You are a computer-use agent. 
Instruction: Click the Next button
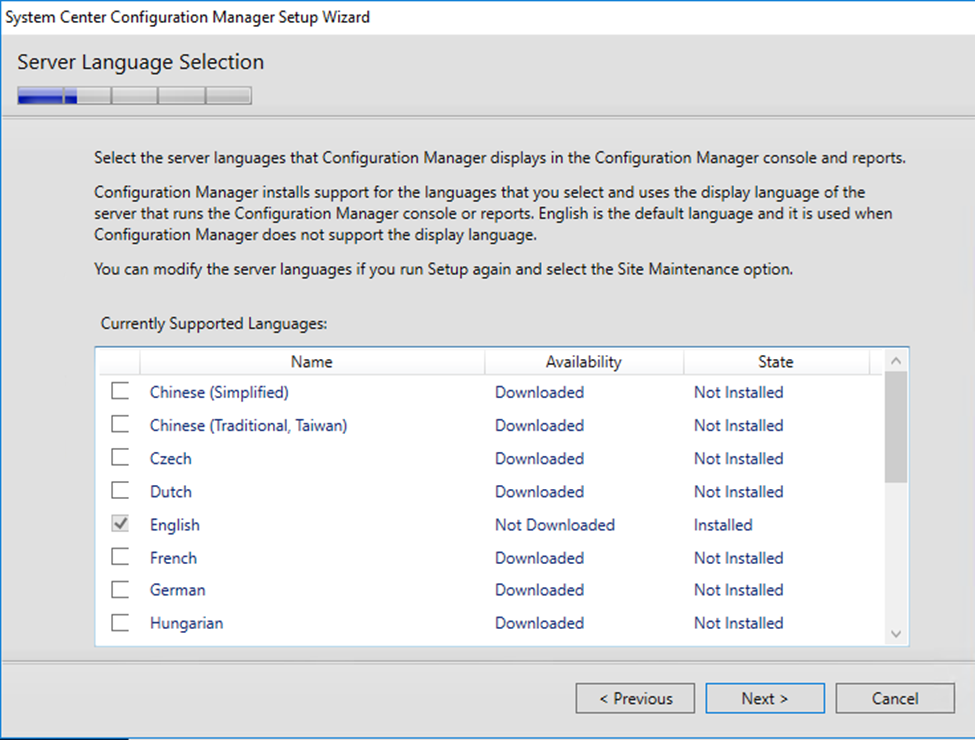765,698
